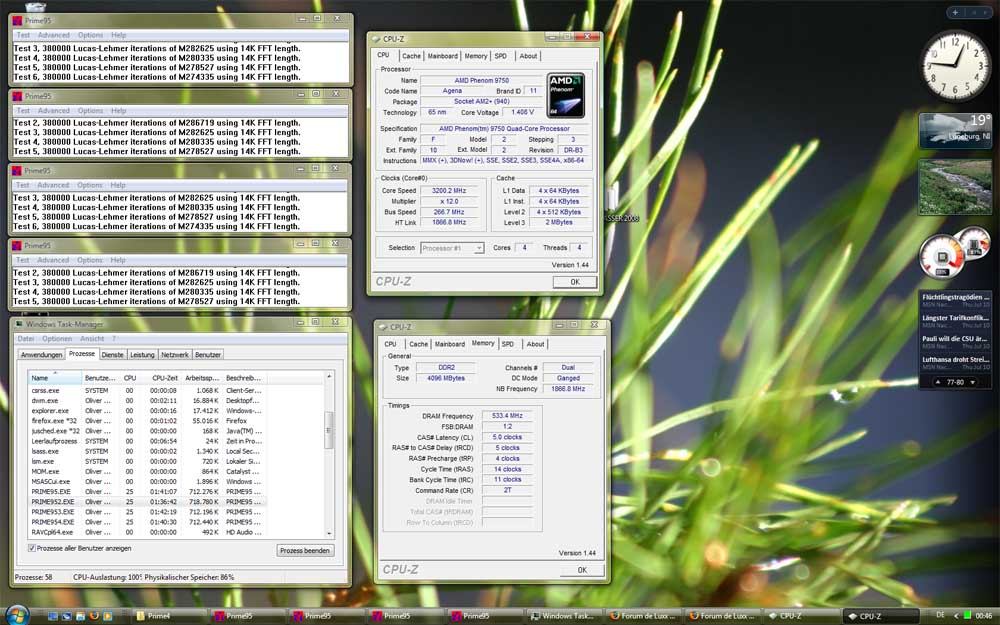1000x625 pixels.
Task: Click 'Physikalischer Speicher: 86%' in status bar
Action: (x=189, y=577)
